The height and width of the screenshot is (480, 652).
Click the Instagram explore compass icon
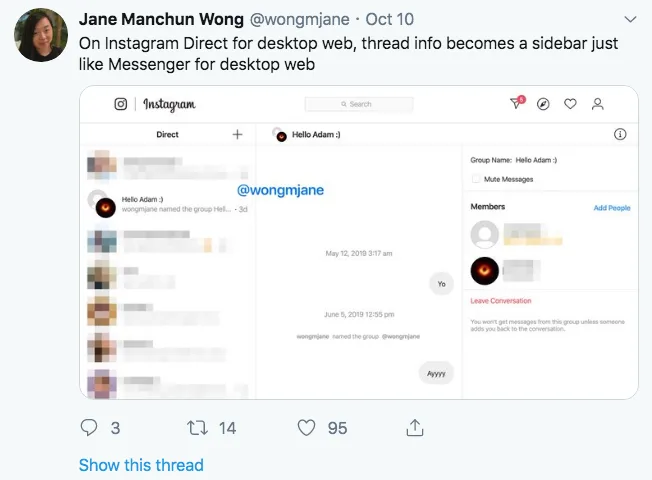point(544,103)
